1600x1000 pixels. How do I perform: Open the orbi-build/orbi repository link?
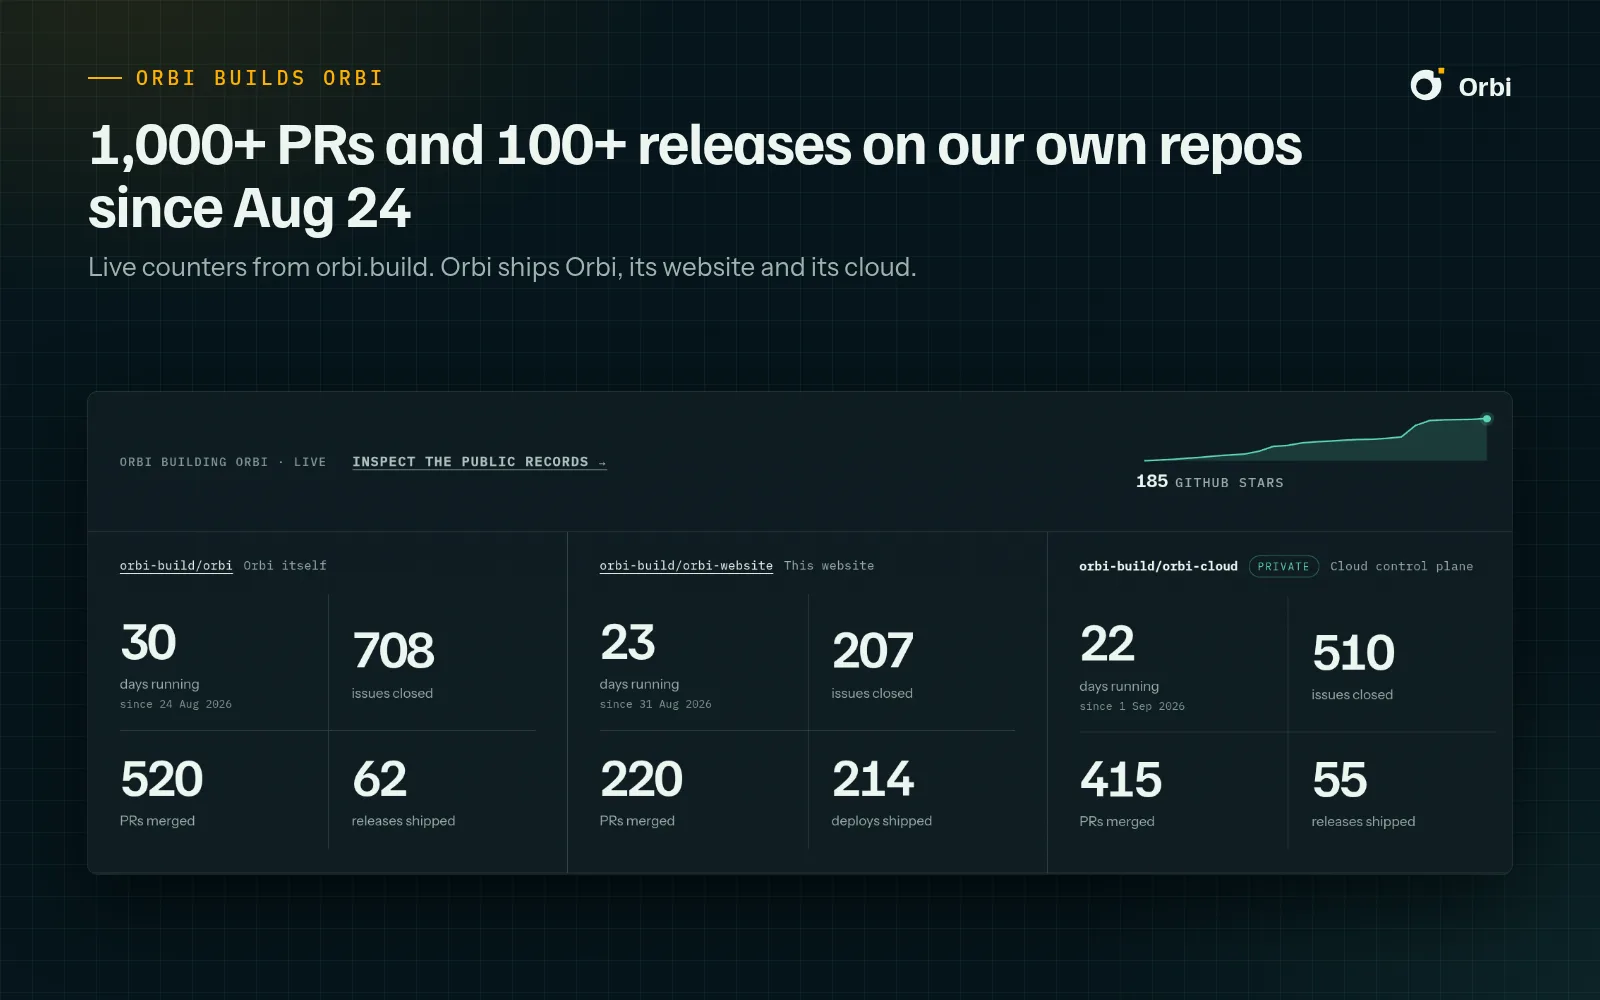point(176,566)
